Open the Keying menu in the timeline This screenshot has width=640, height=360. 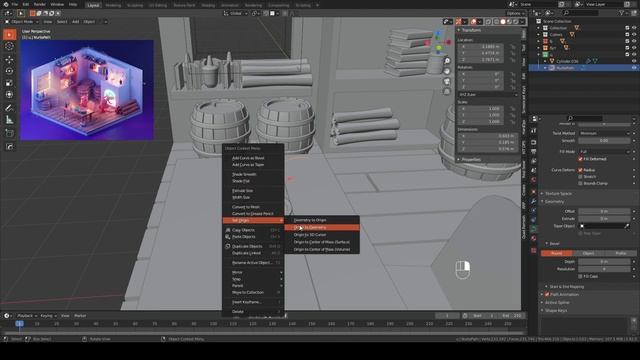tap(48, 316)
